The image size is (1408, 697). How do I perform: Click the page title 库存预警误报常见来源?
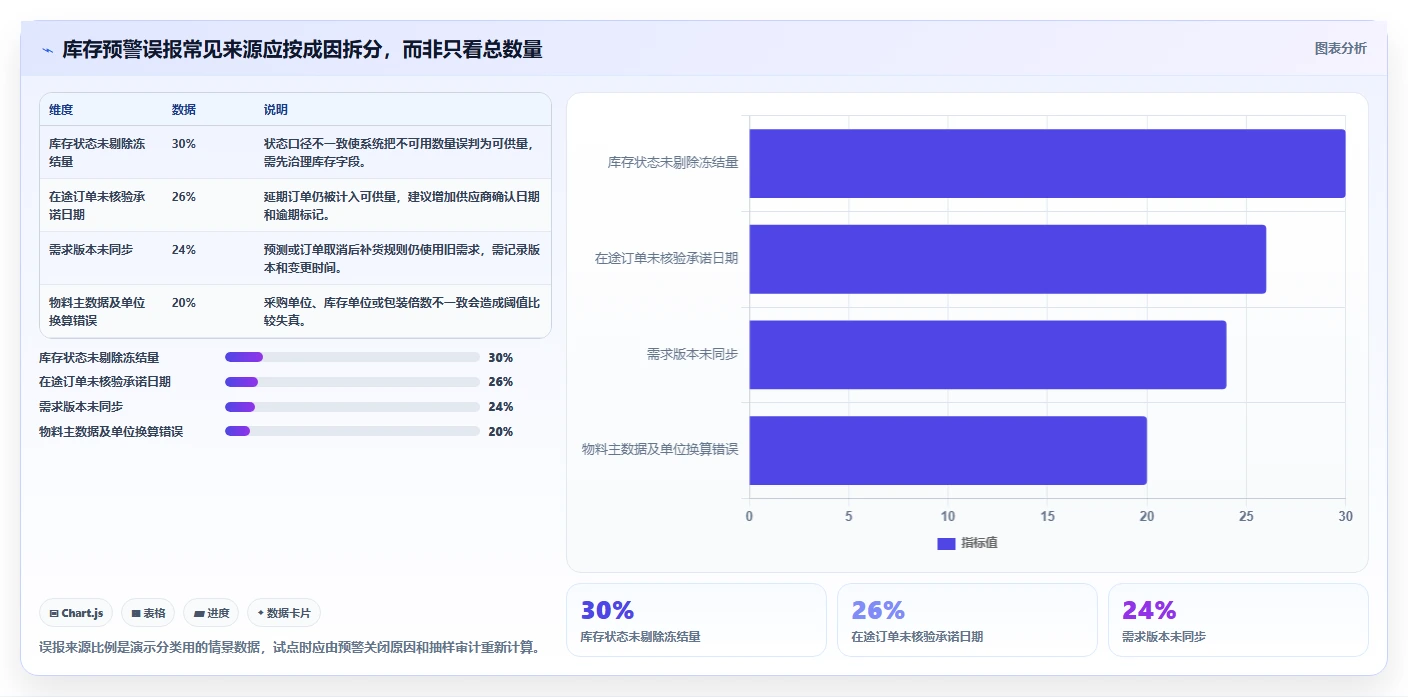[x=302, y=50]
